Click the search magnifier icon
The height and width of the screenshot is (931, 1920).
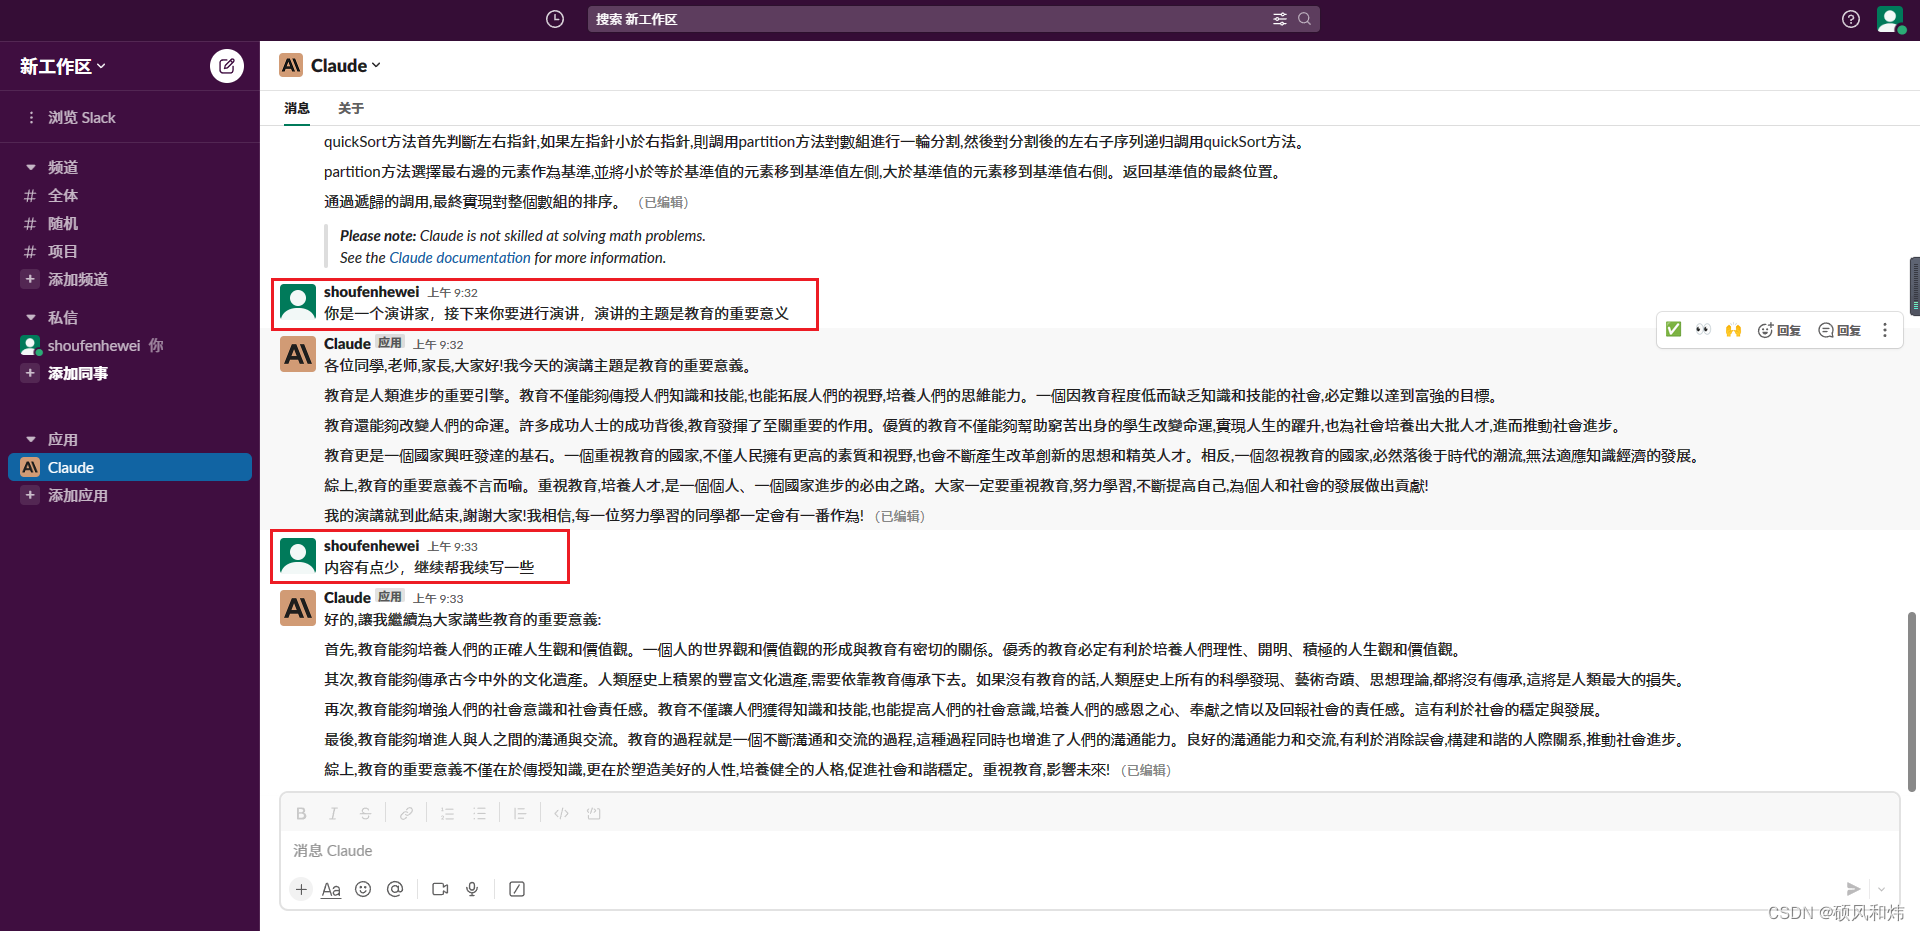click(1305, 19)
